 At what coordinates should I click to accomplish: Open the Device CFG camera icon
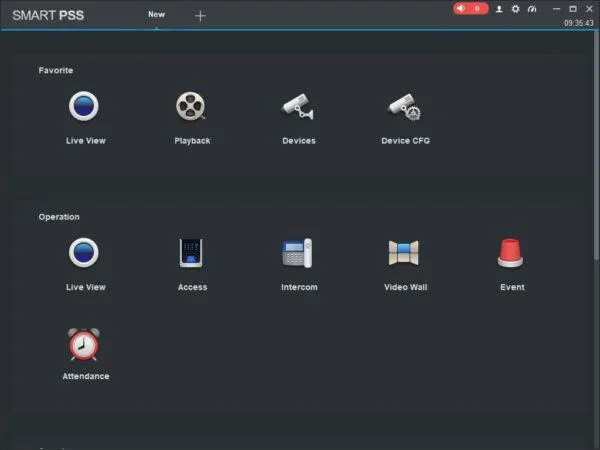[405, 106]
